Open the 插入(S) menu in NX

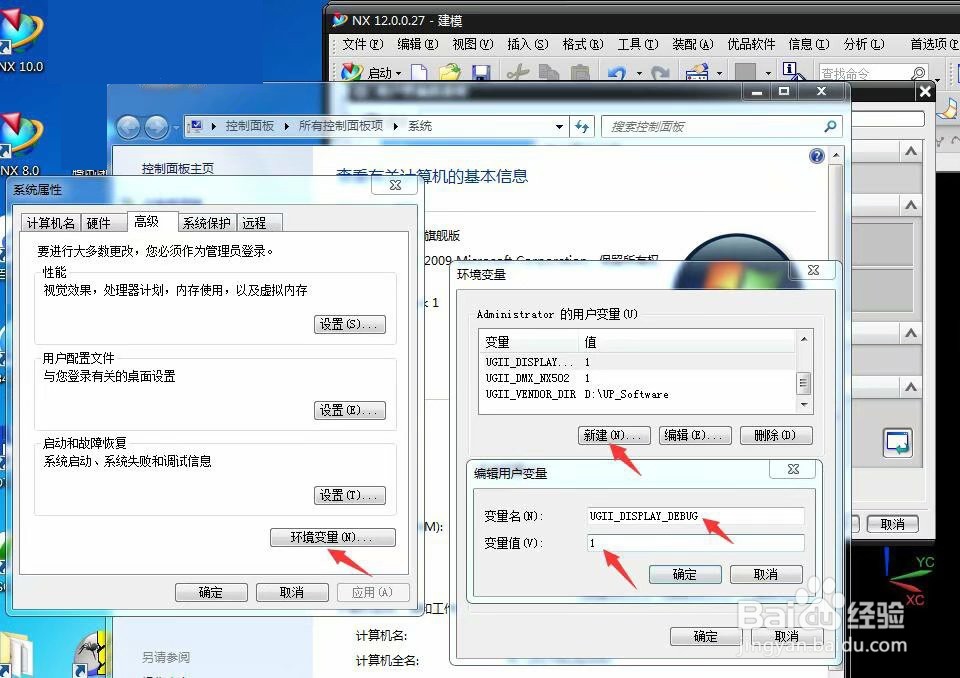[x=528, y=44]
